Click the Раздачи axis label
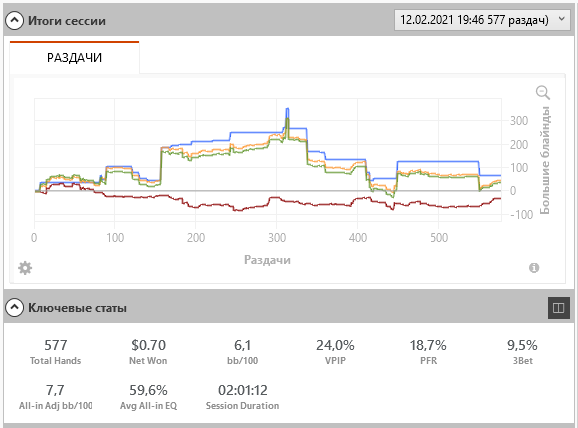Image resolution: width=578 pixels, height=428 pixels. (267, 260)
